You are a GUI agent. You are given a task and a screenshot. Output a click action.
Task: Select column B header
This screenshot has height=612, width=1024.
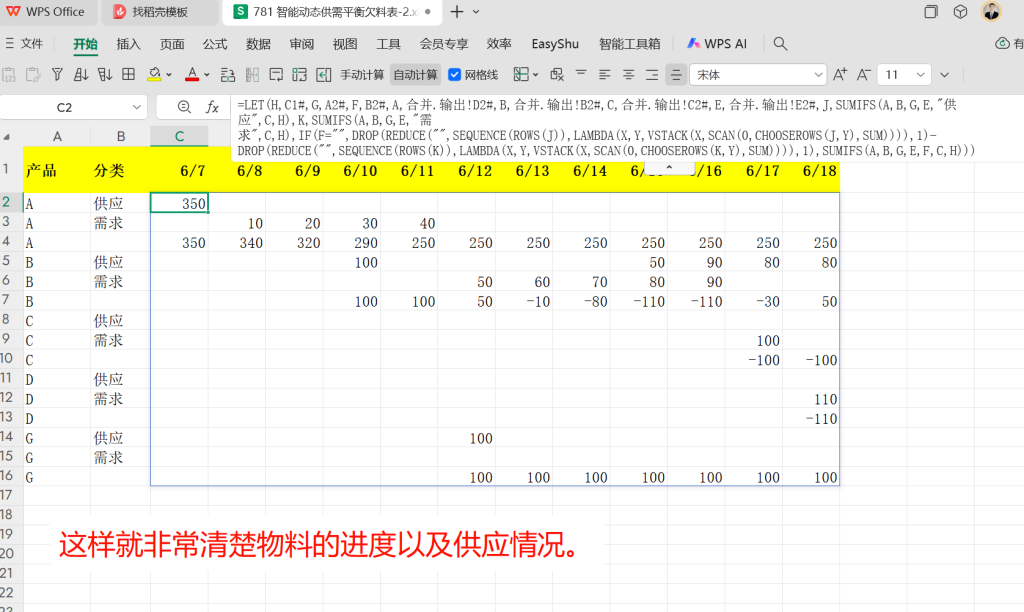[121, 137]
